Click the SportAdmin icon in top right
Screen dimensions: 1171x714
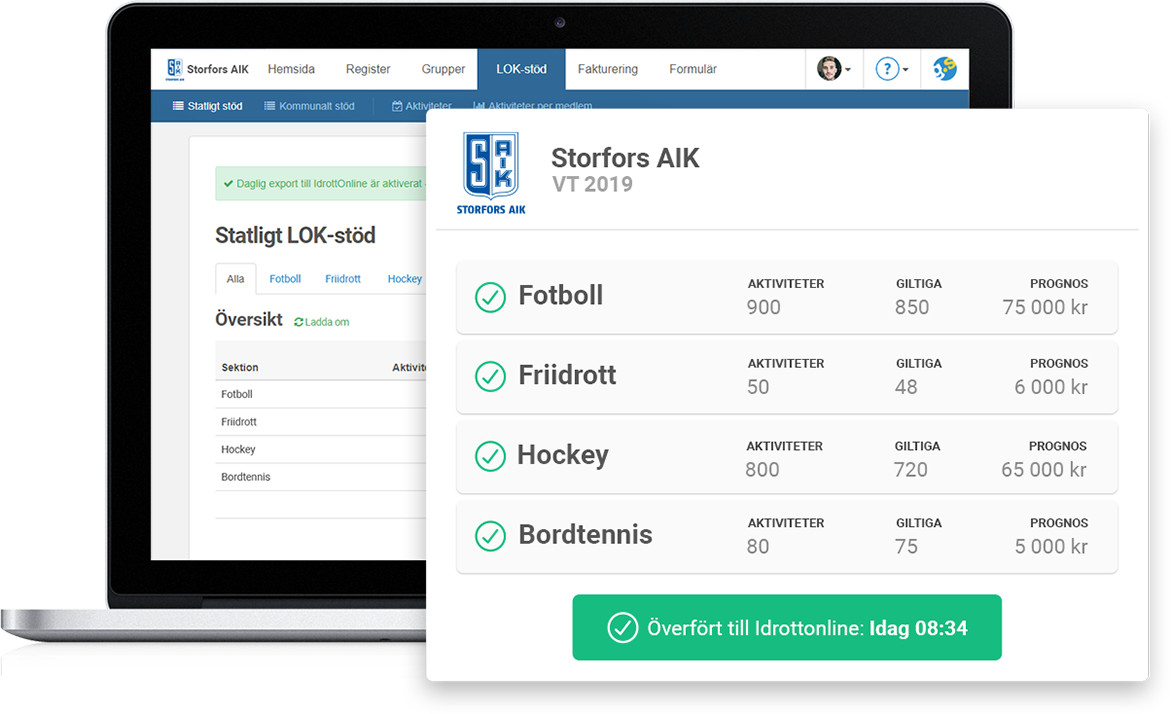tap(944, 69)
